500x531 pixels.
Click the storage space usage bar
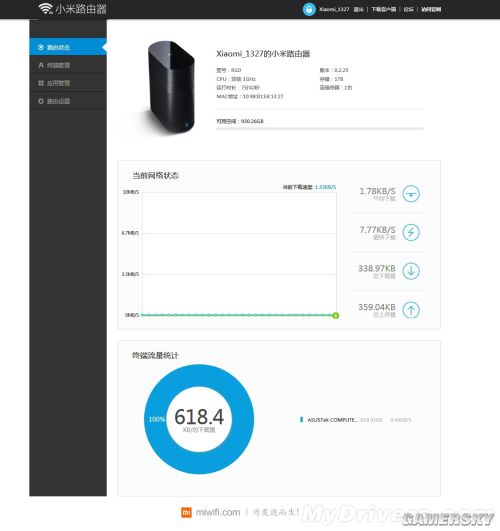[x=320, y=129]
